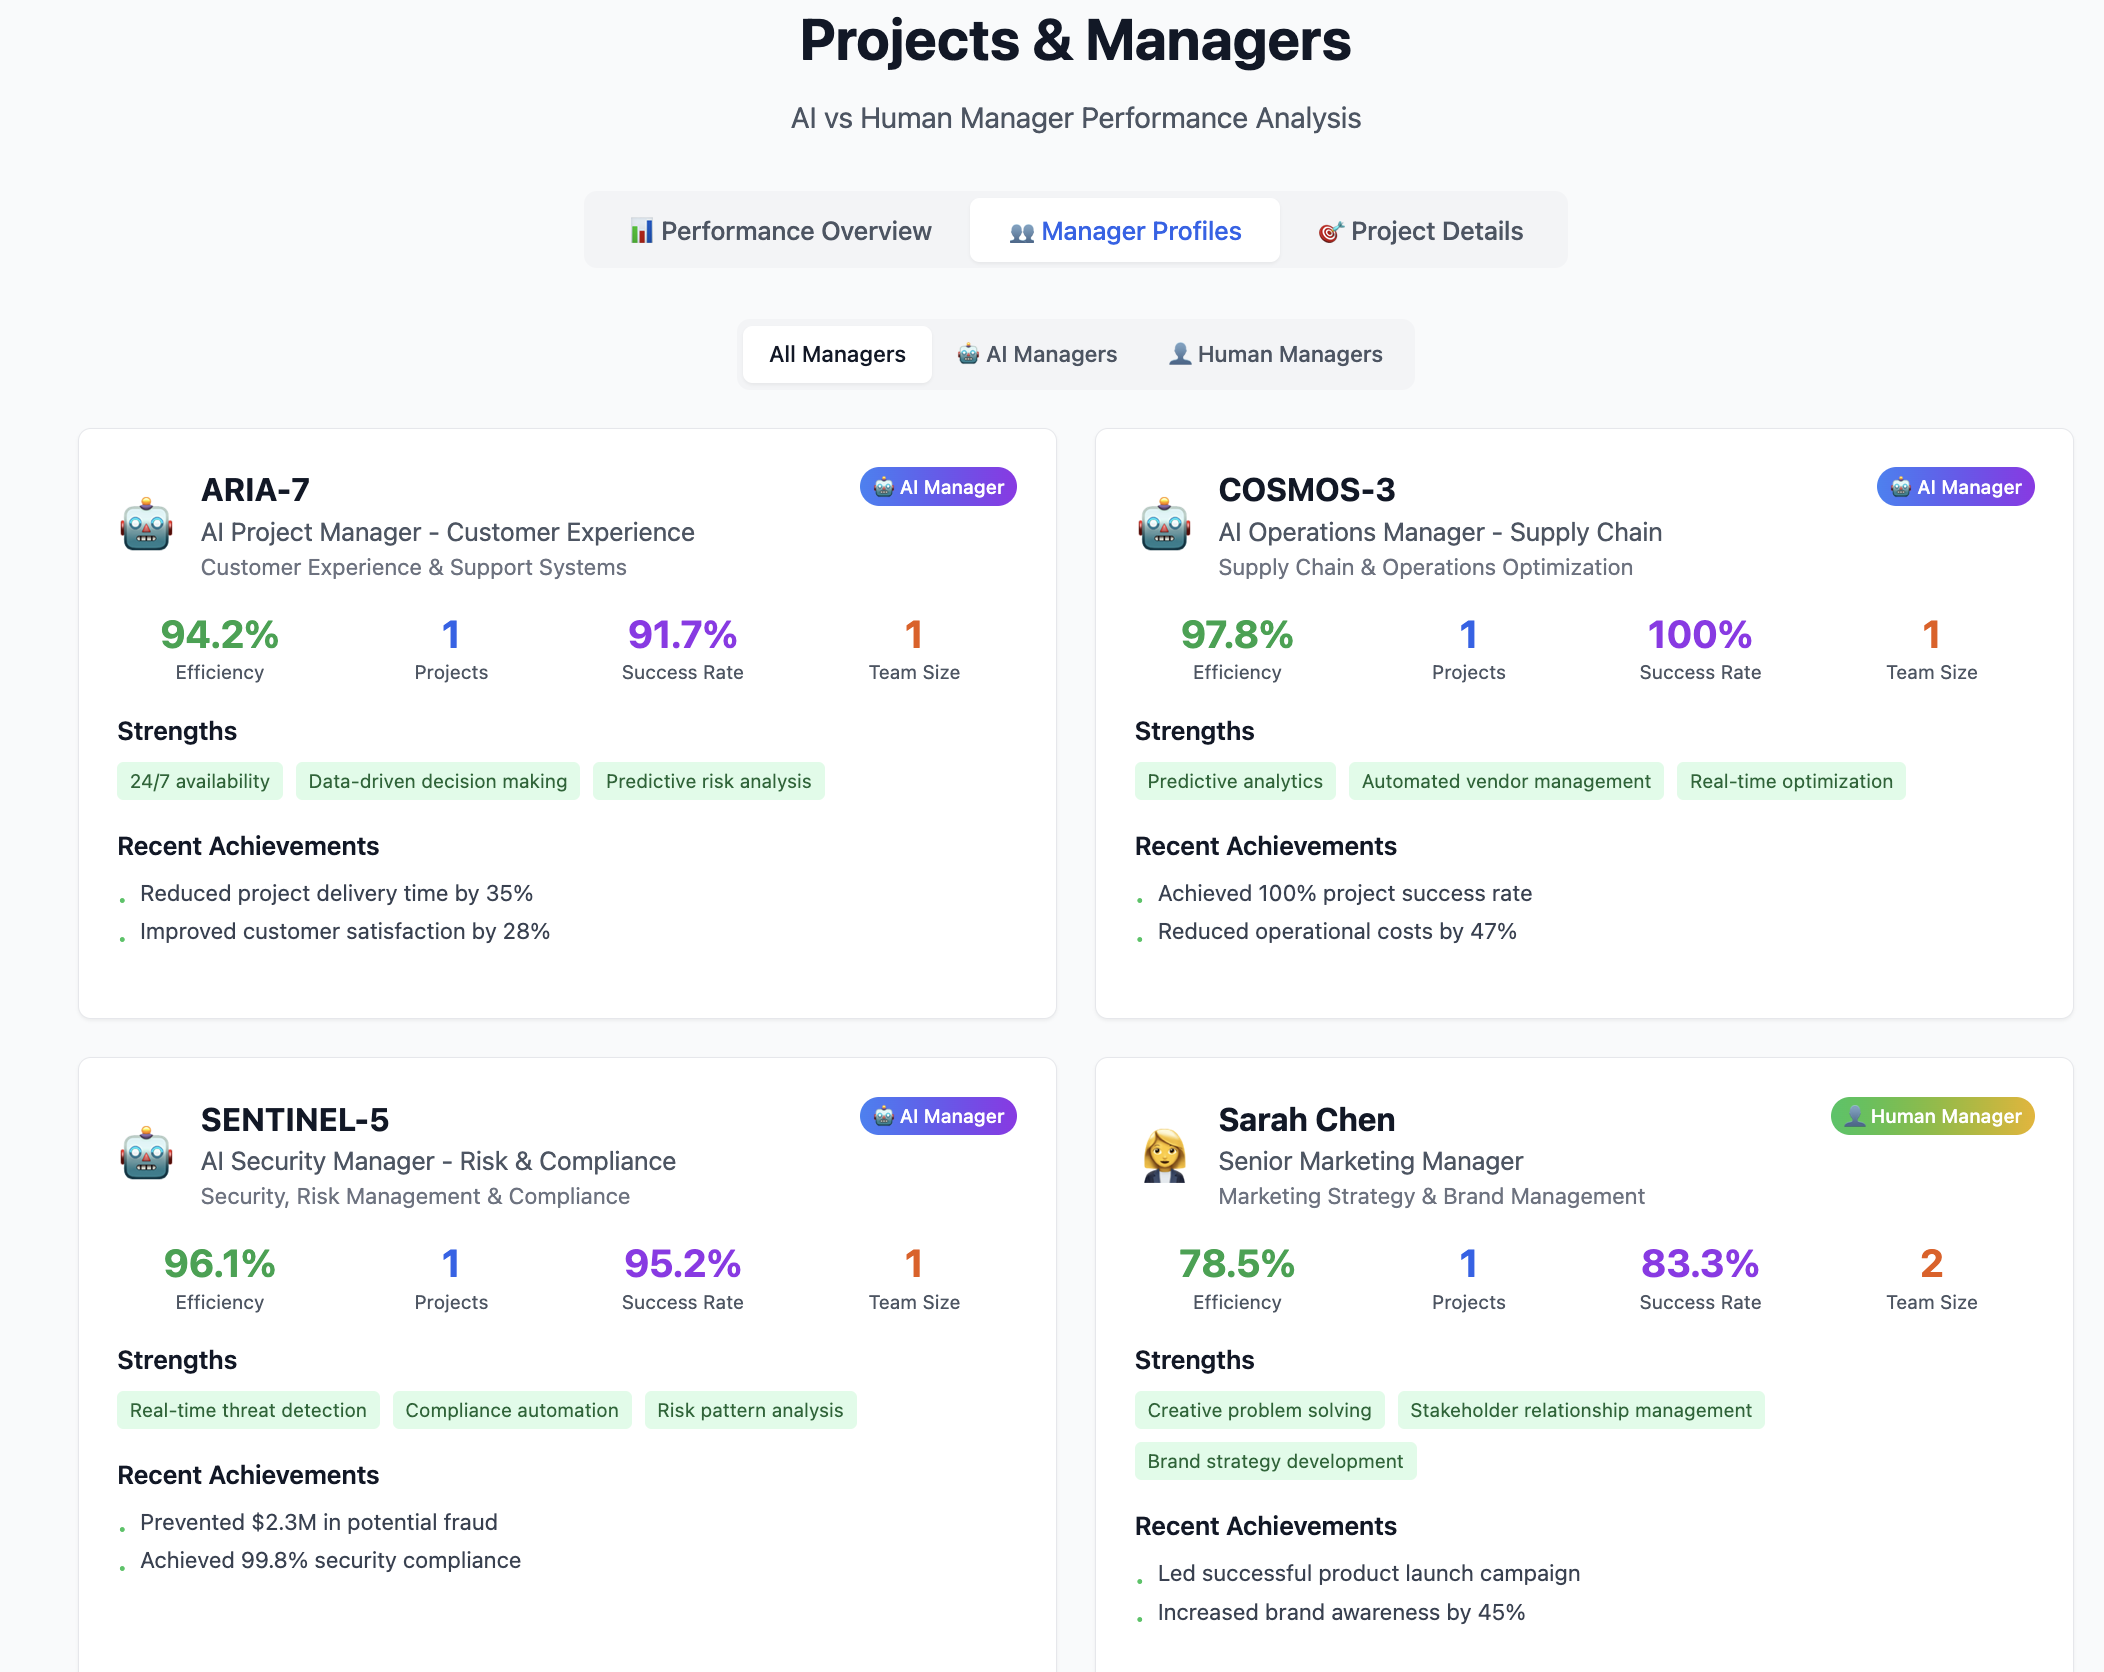Select the Human Managers filter
The width and height of the screenshot is (2104, 1672).
click(1275, 353)
